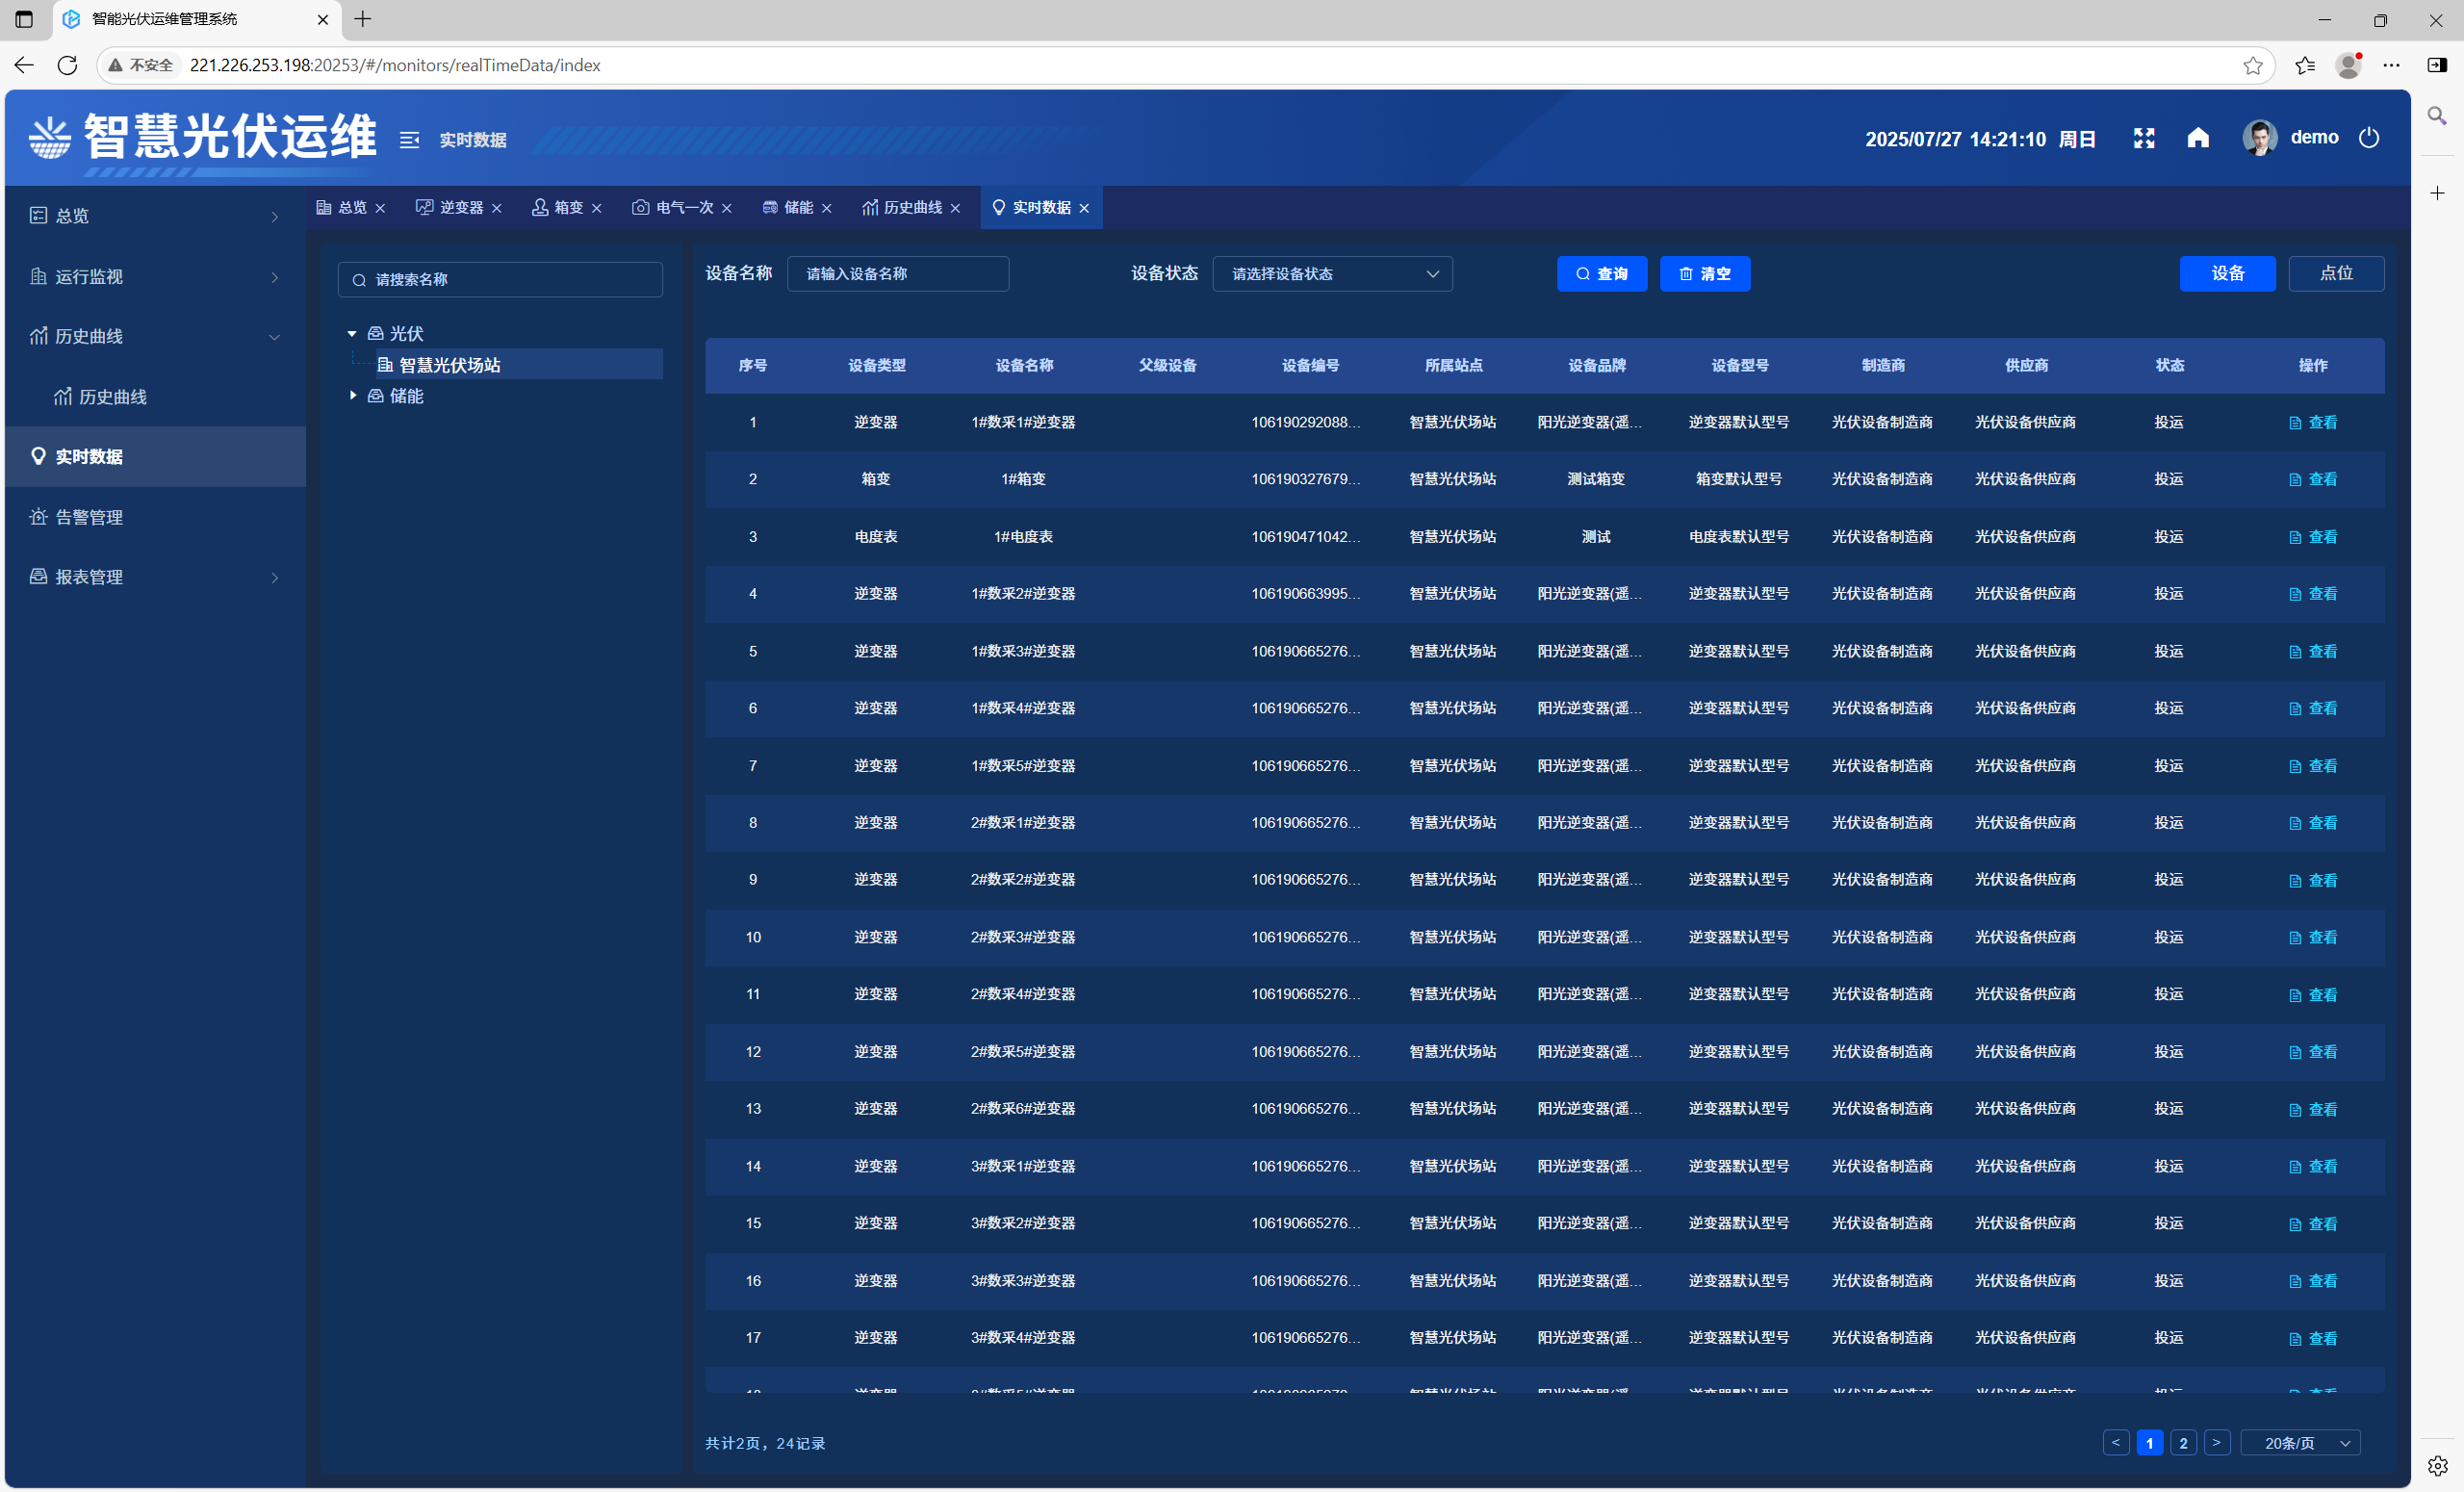Open browser sidebar settings gear
2464x1492 pixels.
2437,1465
